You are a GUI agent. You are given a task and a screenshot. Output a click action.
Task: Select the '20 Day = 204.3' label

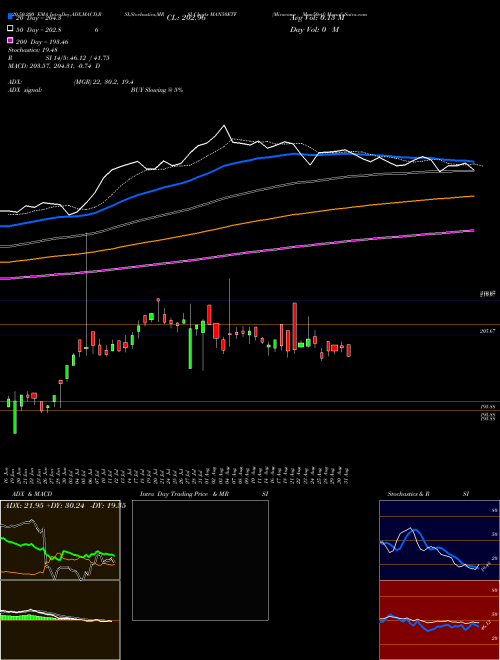pos(39,18)
